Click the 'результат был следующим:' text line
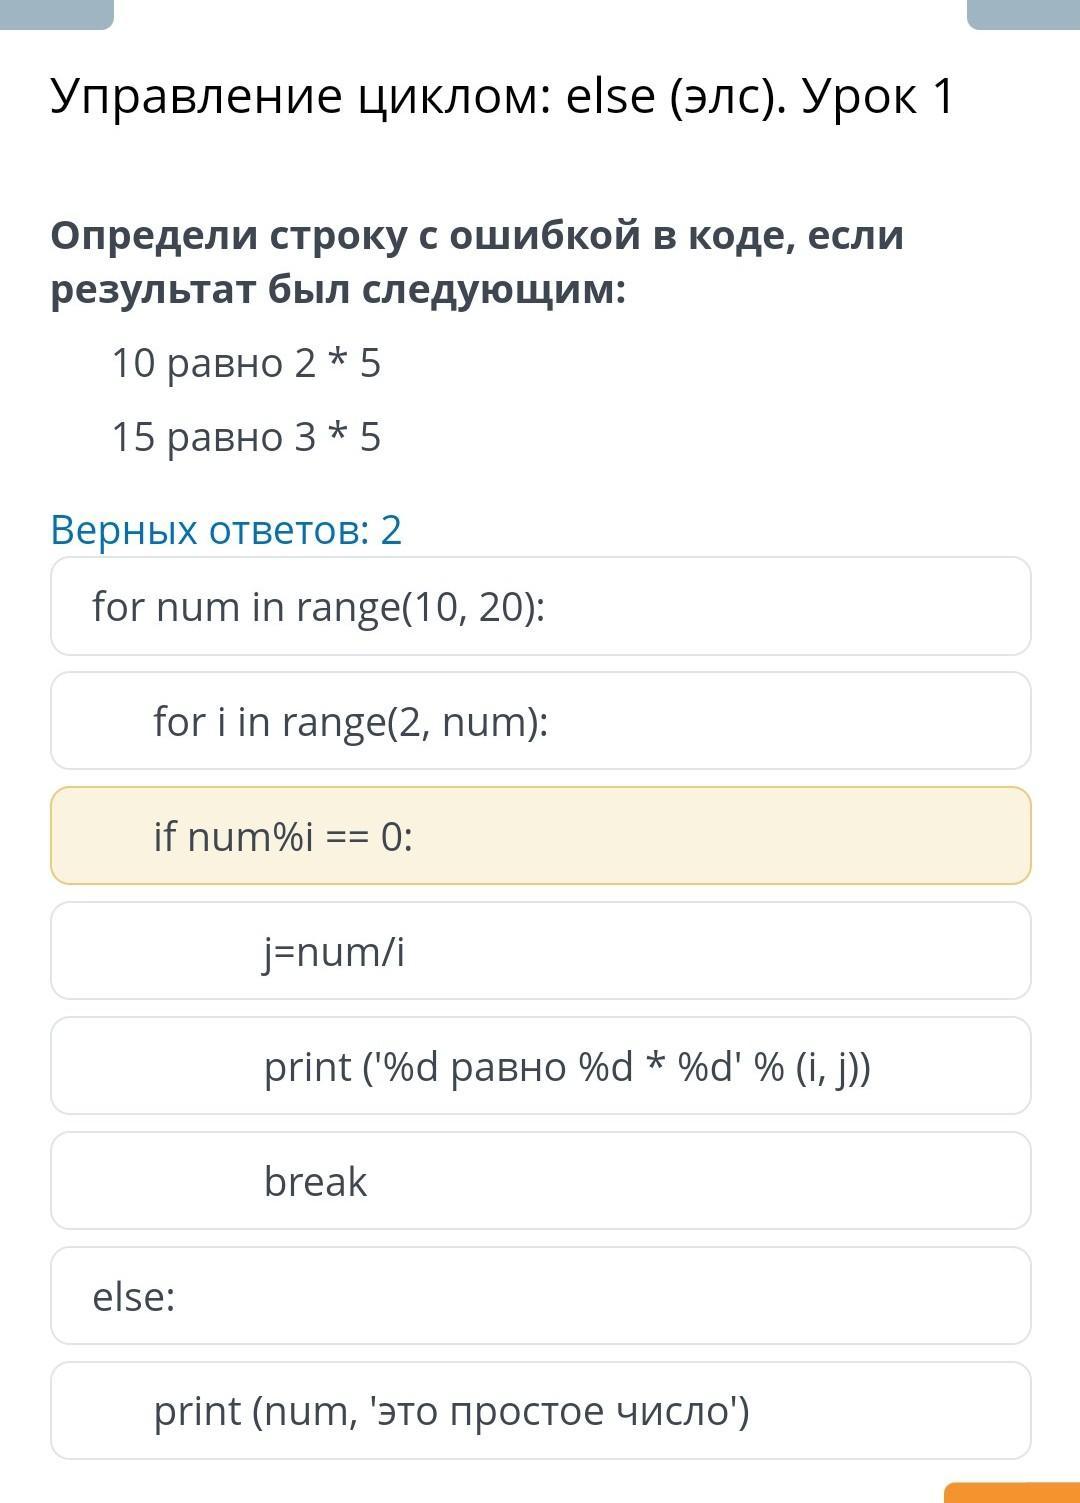This screenshot has height=1503, width=1080. pyautogui.click(x=338, y=290)
